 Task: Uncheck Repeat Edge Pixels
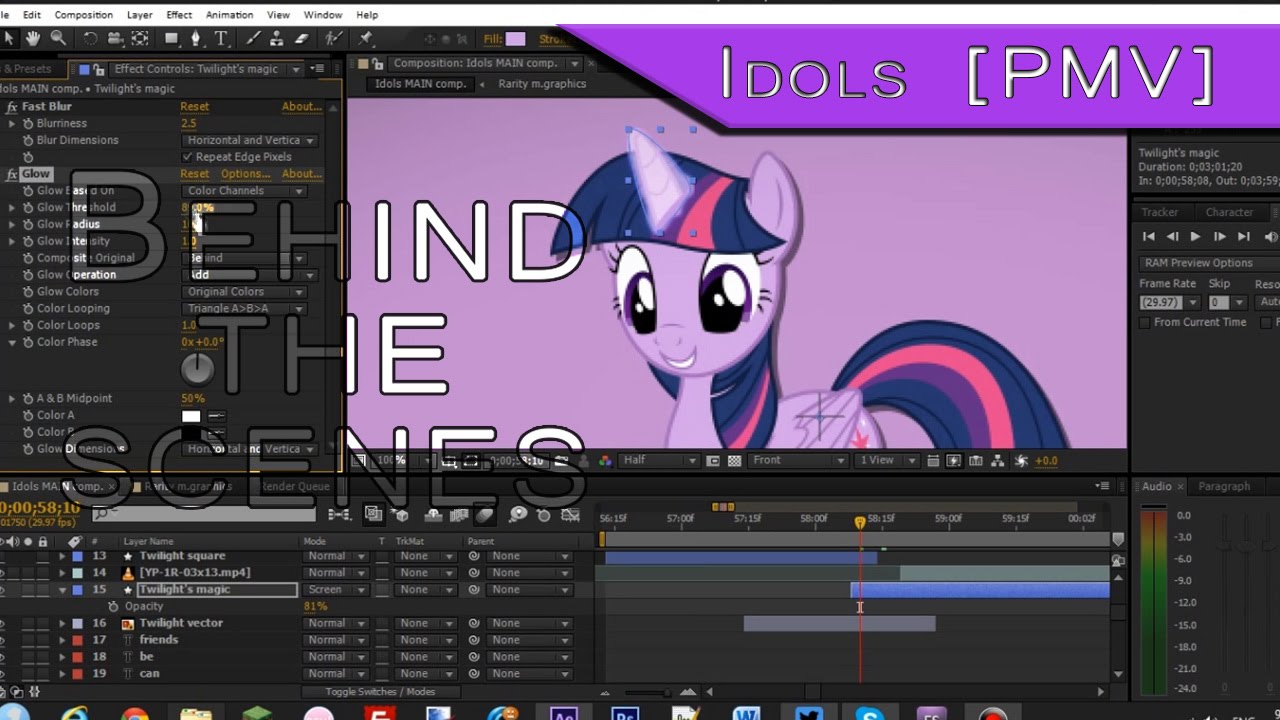(x=187, y=157)
